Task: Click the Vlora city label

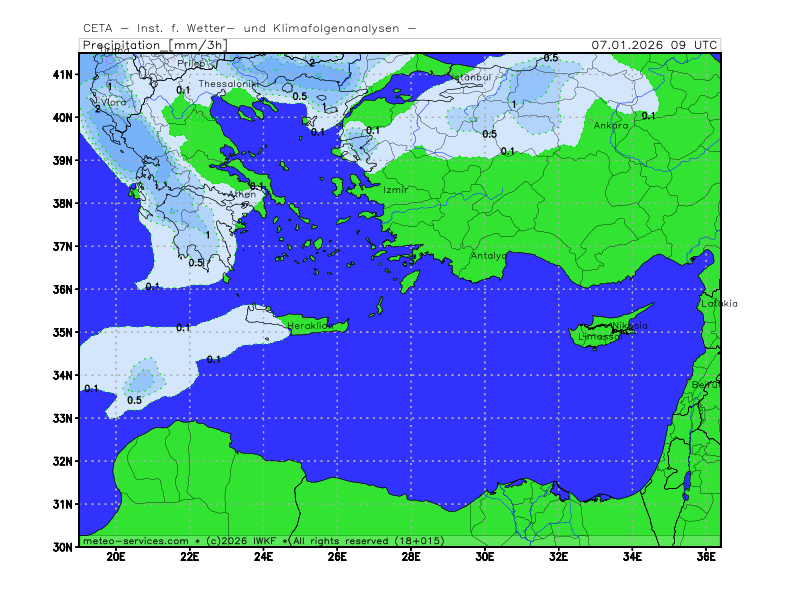Action: [x=113, y=102]
